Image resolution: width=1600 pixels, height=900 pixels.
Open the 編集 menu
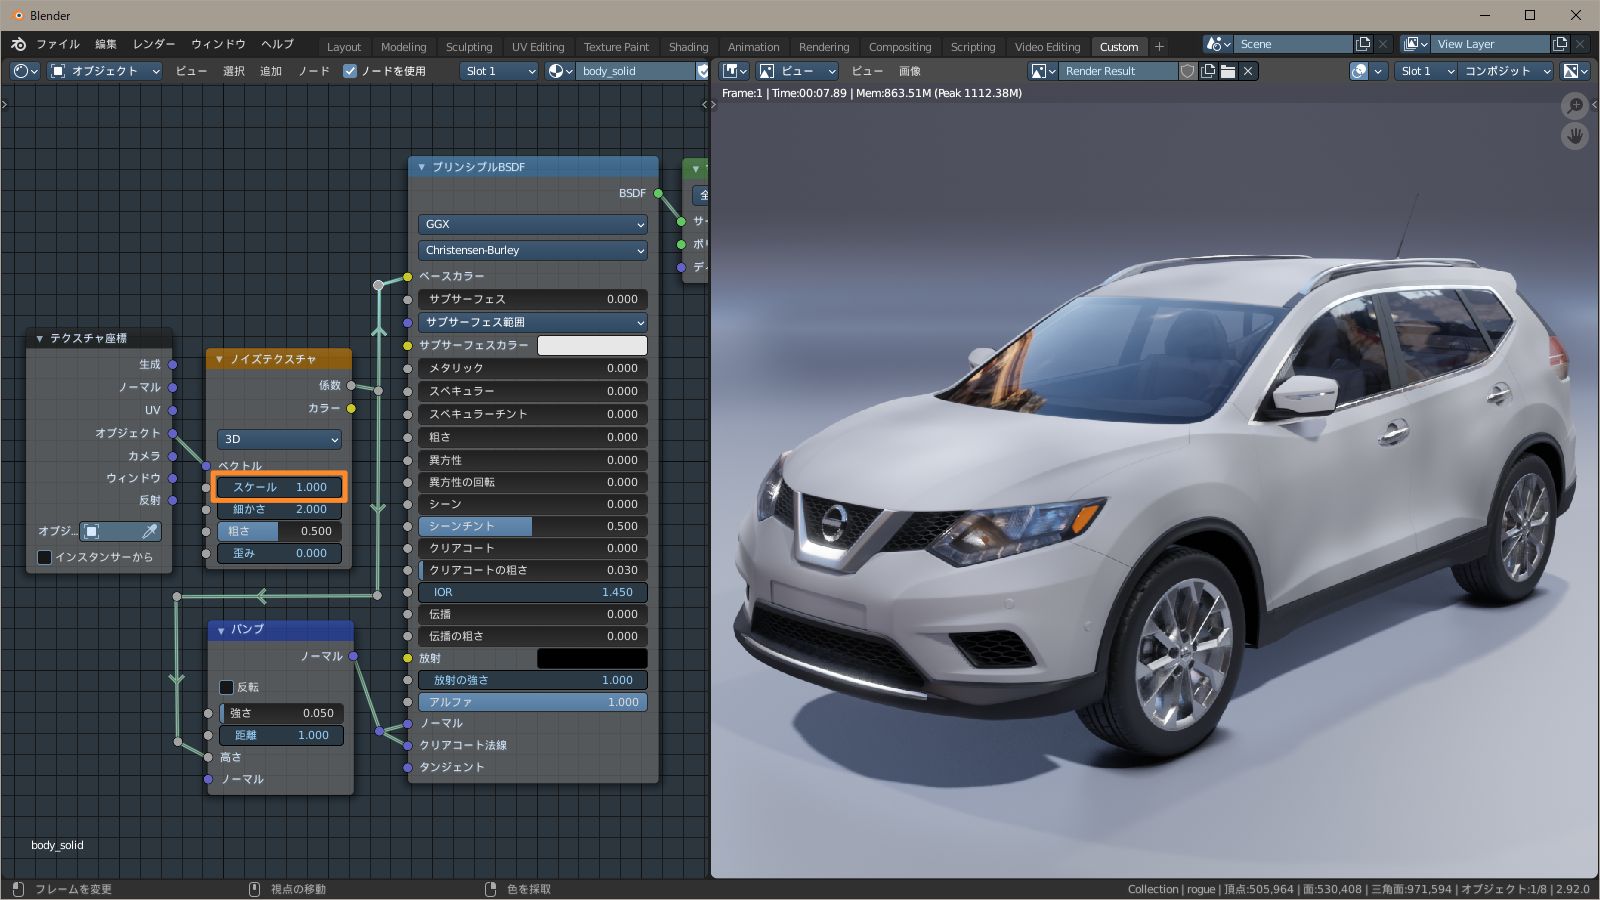pos(106,44)
